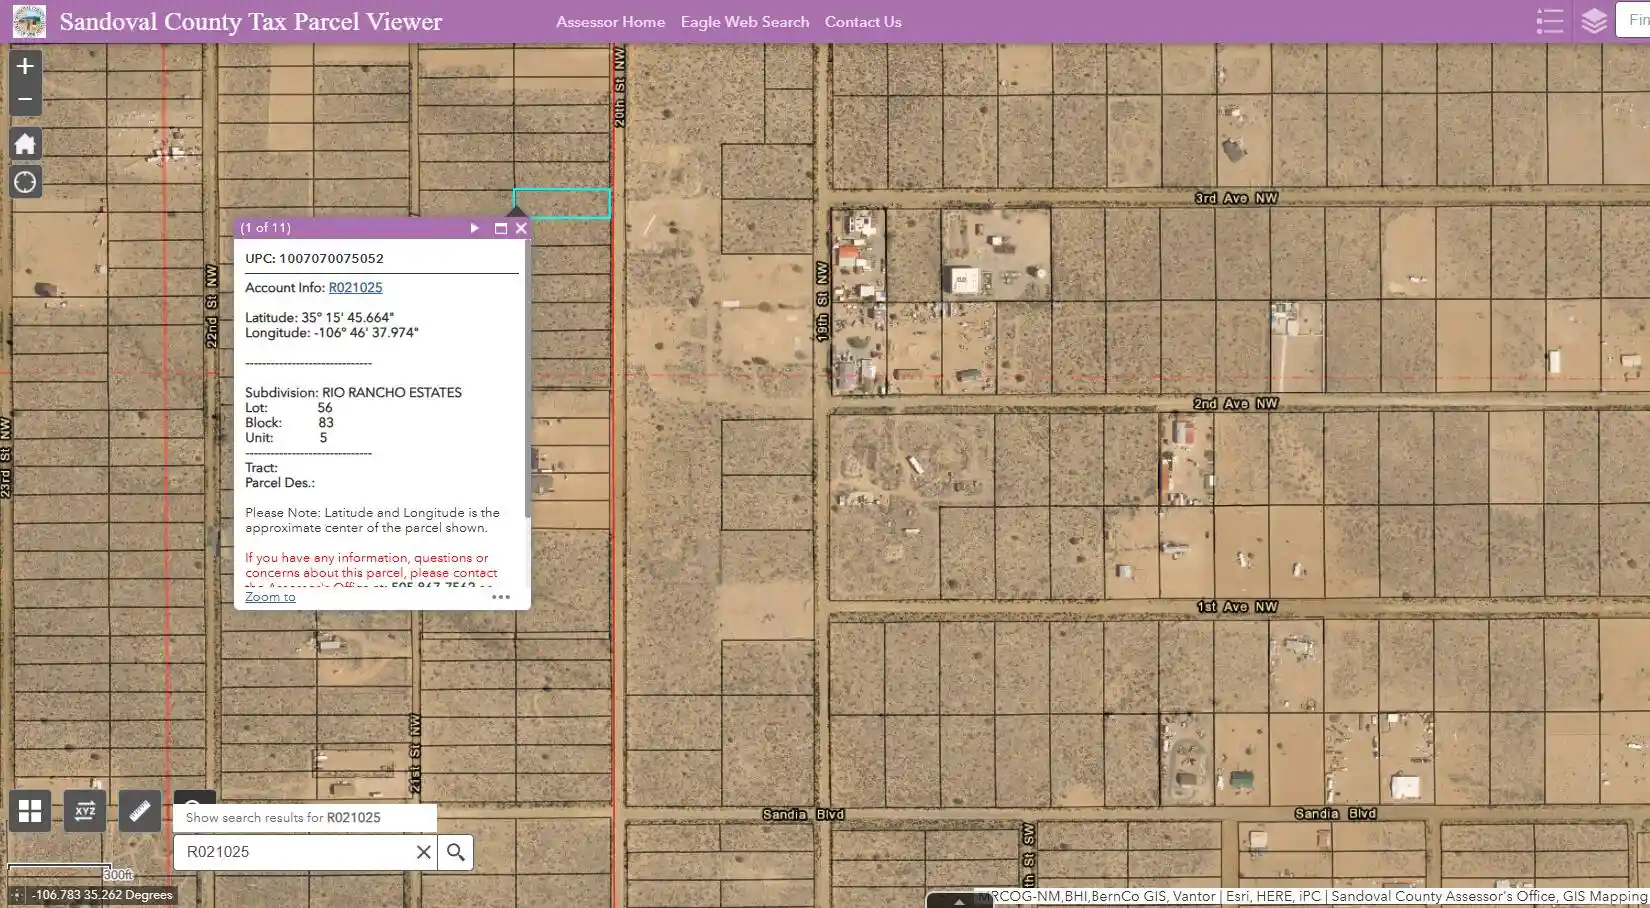Screen dimensions: 1650x908
Task: Return to default map extent home
Action: pos(25,144)
